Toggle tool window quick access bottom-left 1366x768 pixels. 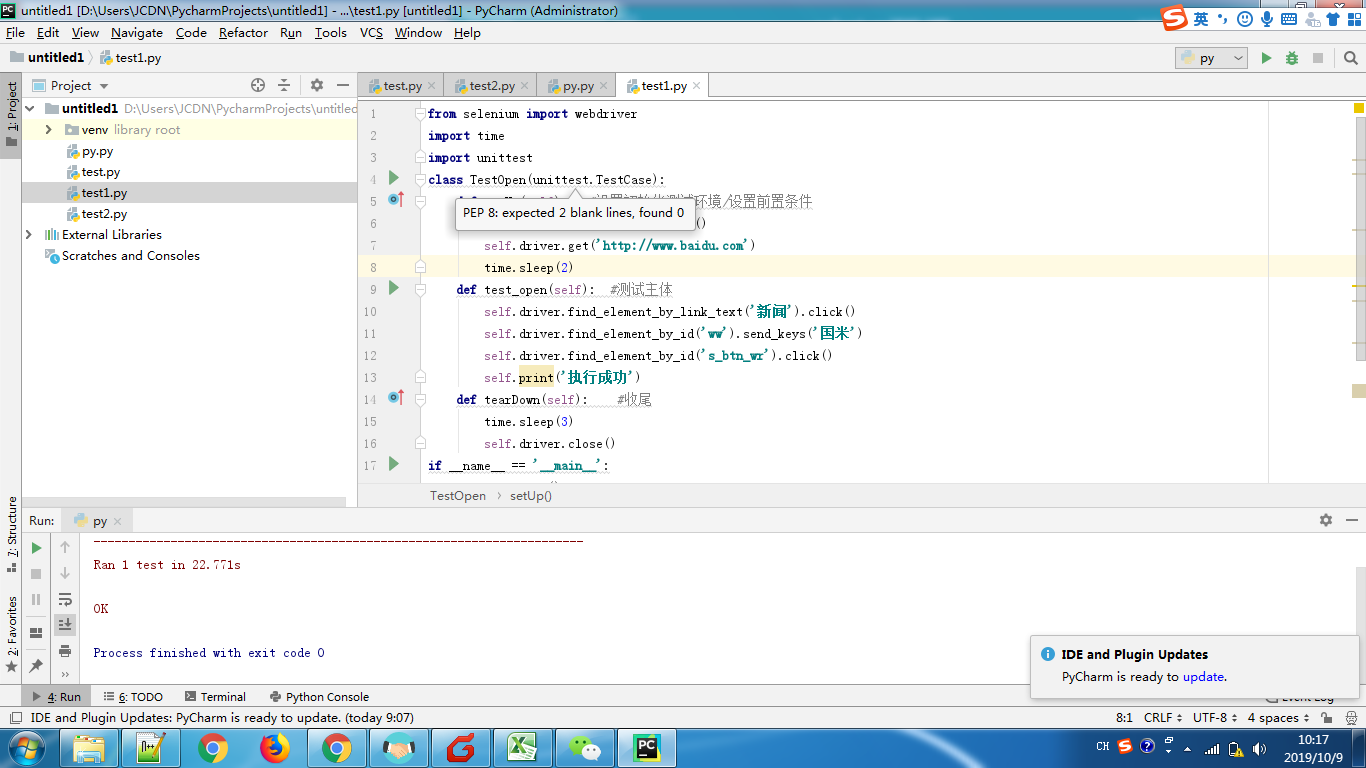16,718
